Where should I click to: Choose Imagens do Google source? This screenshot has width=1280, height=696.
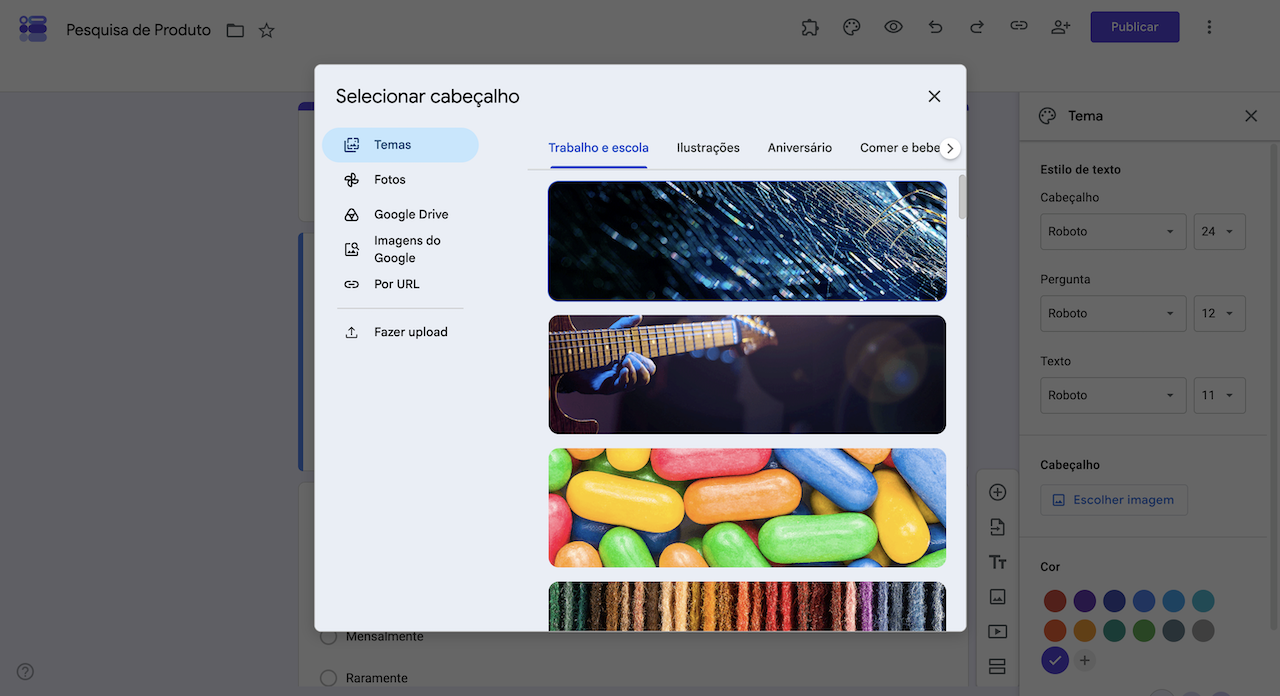tap(400, 249)
